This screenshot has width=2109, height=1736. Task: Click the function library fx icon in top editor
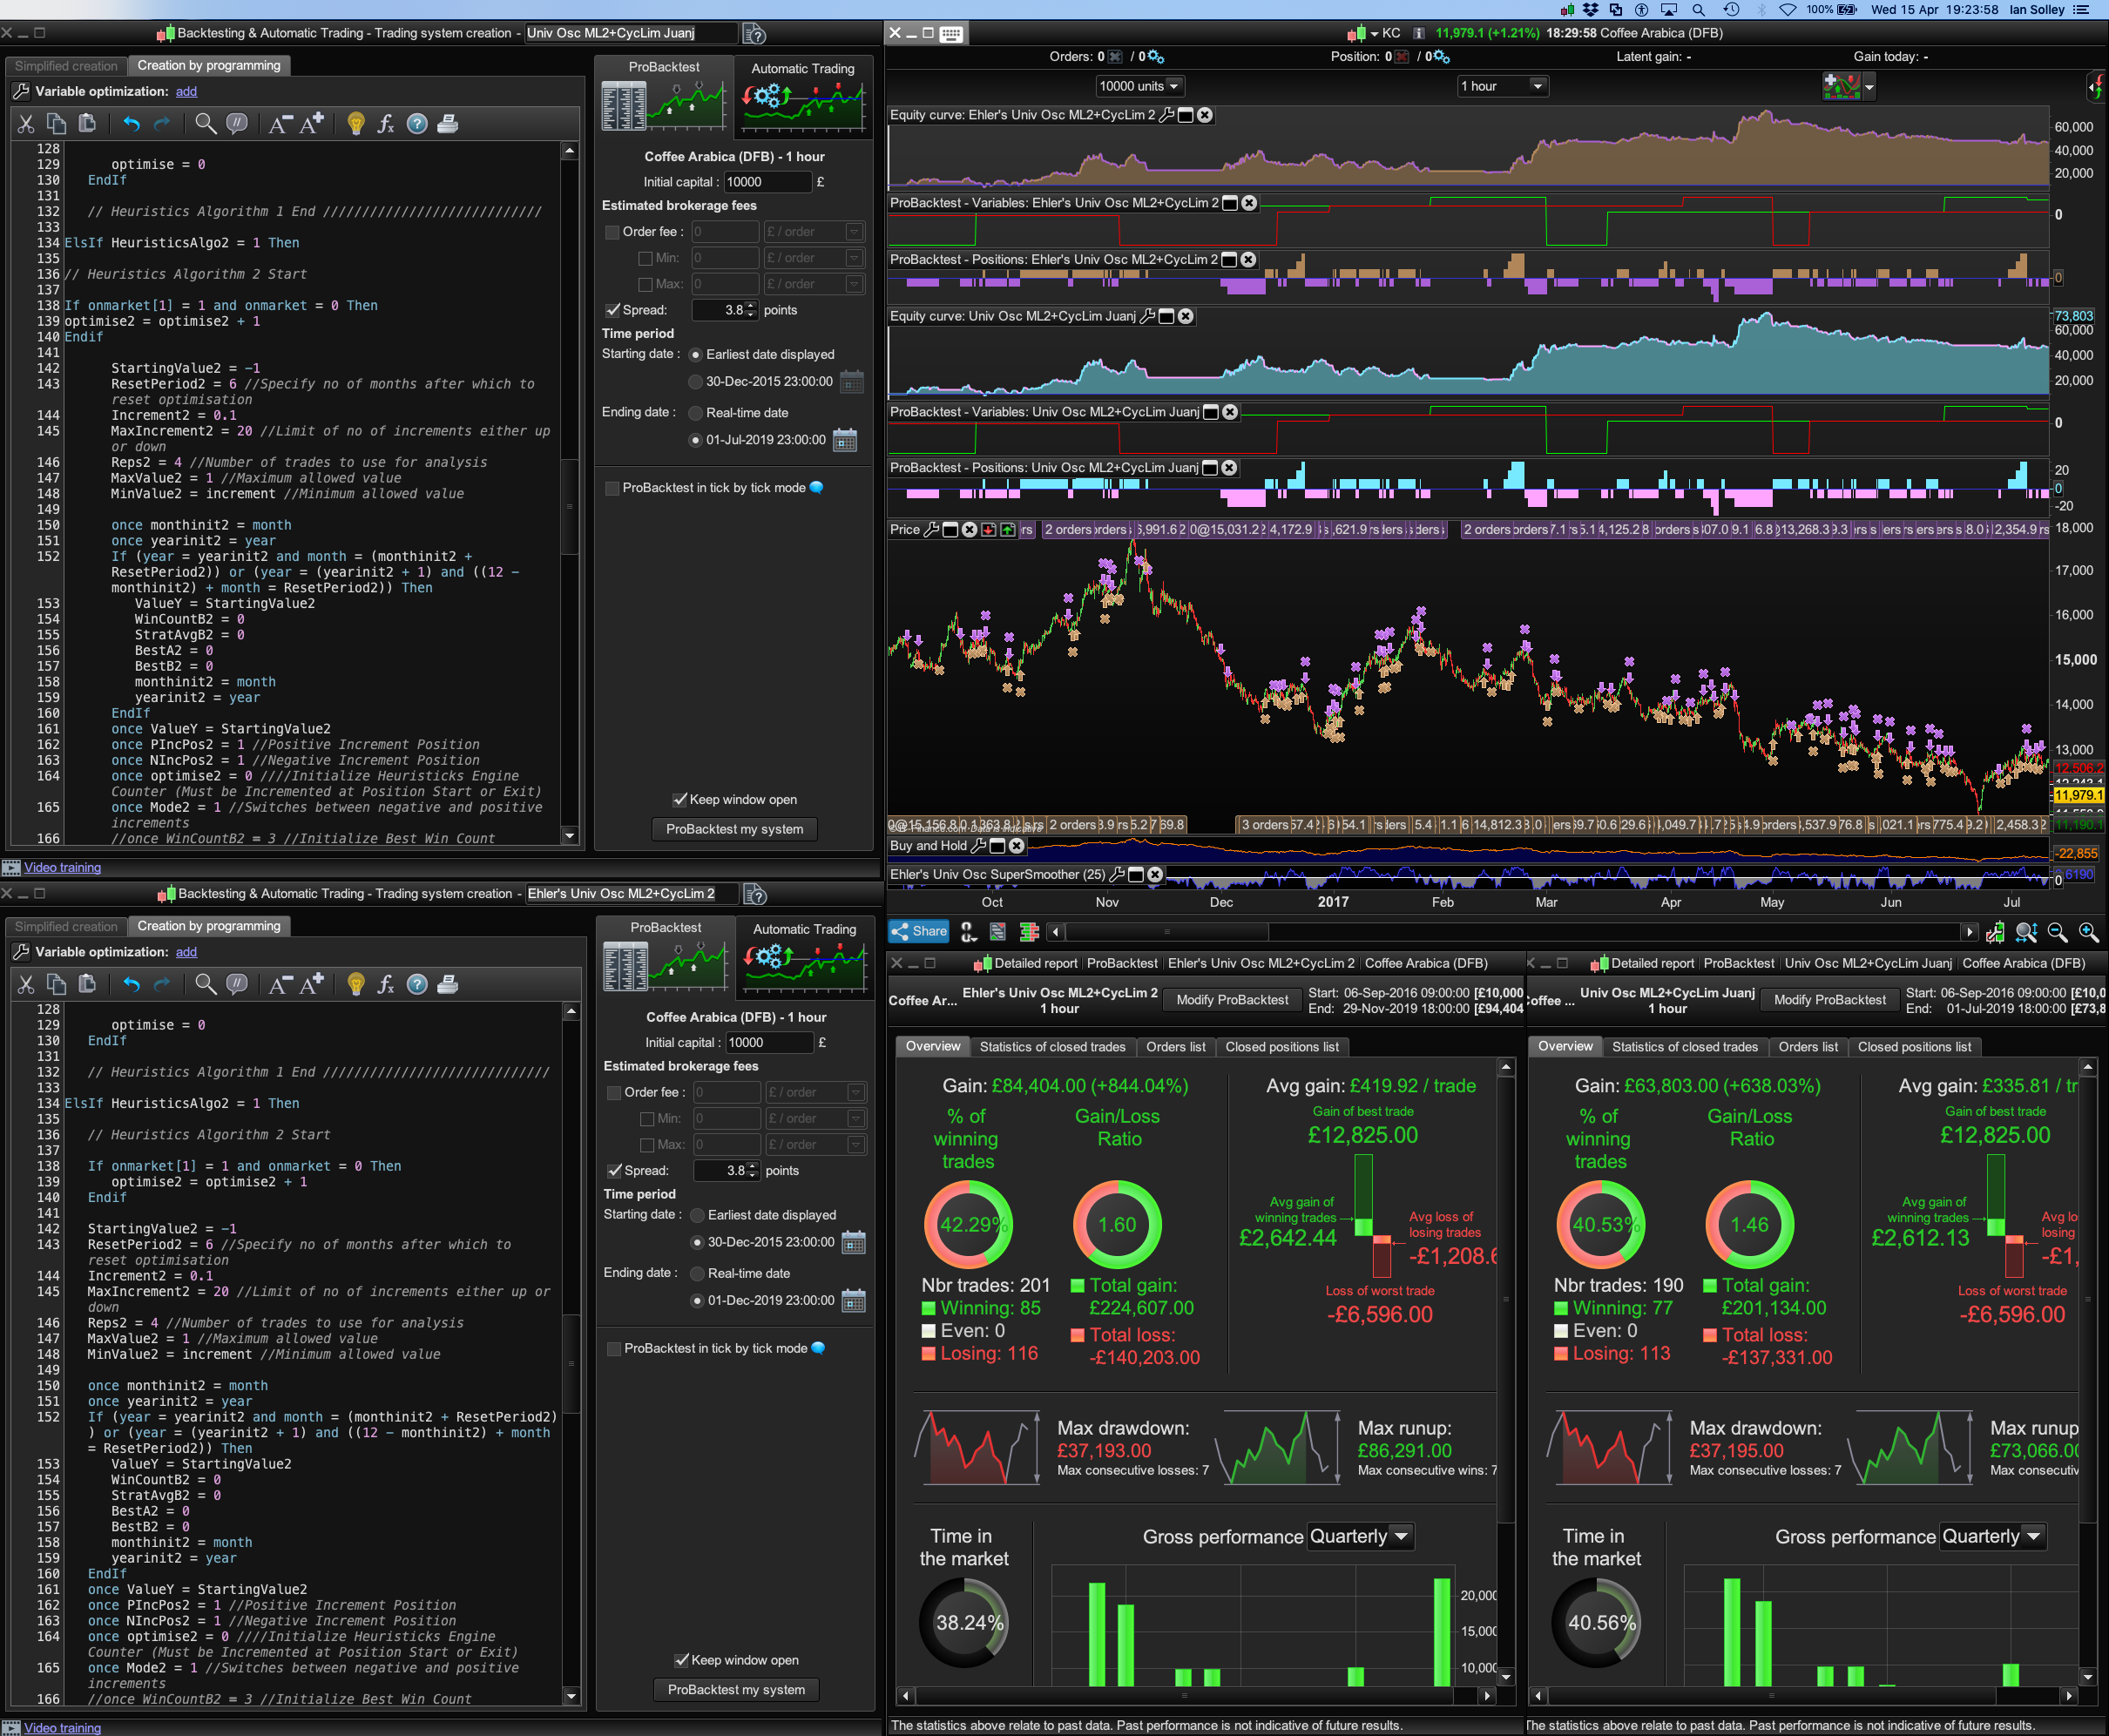pos(385,124)
